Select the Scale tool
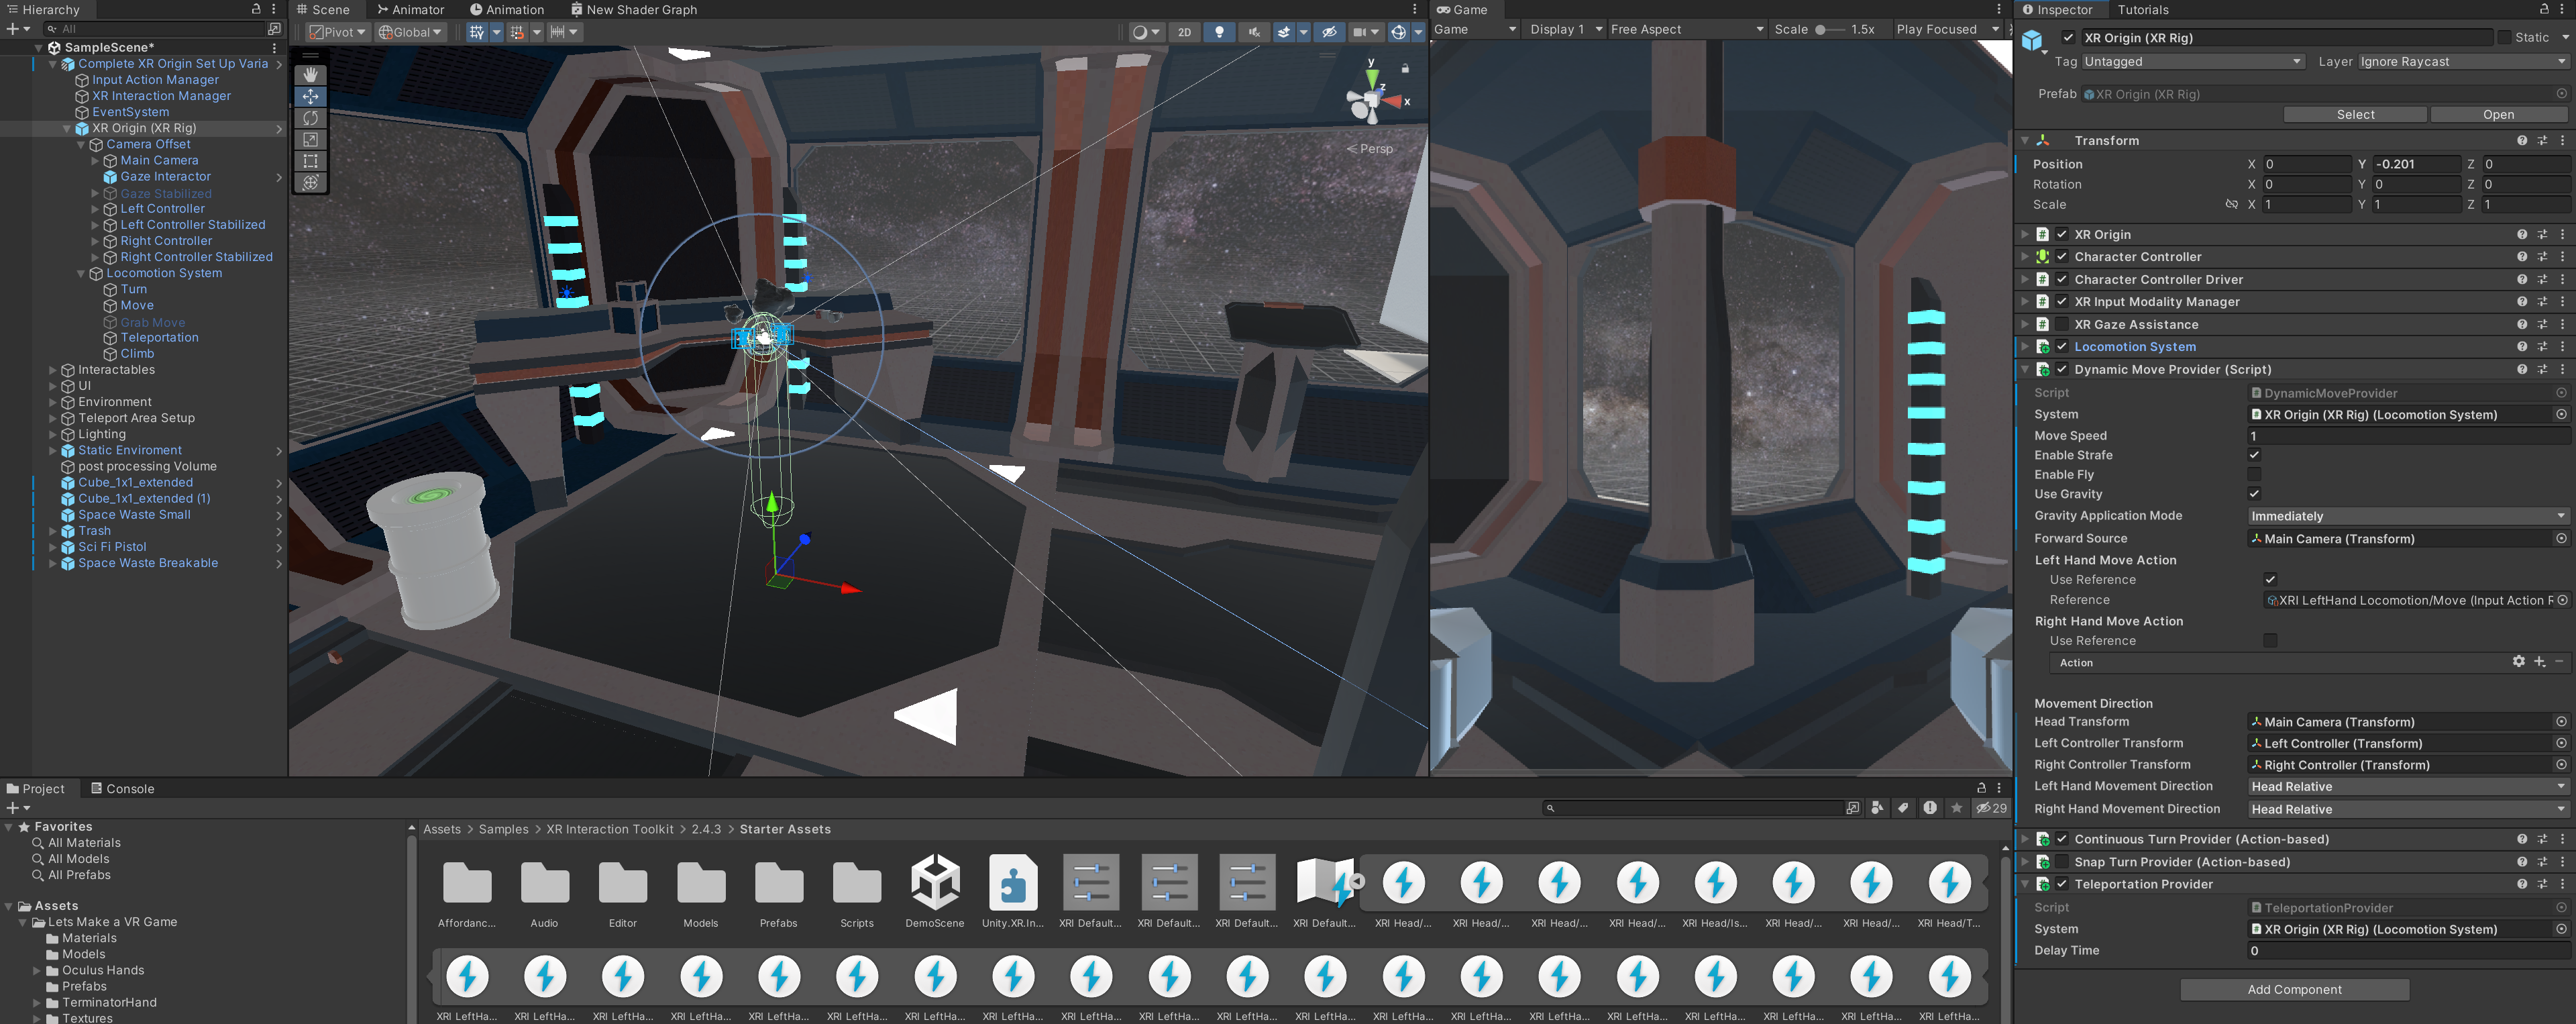Screen dimensions: 2576x1024 (x=310, y=140)
